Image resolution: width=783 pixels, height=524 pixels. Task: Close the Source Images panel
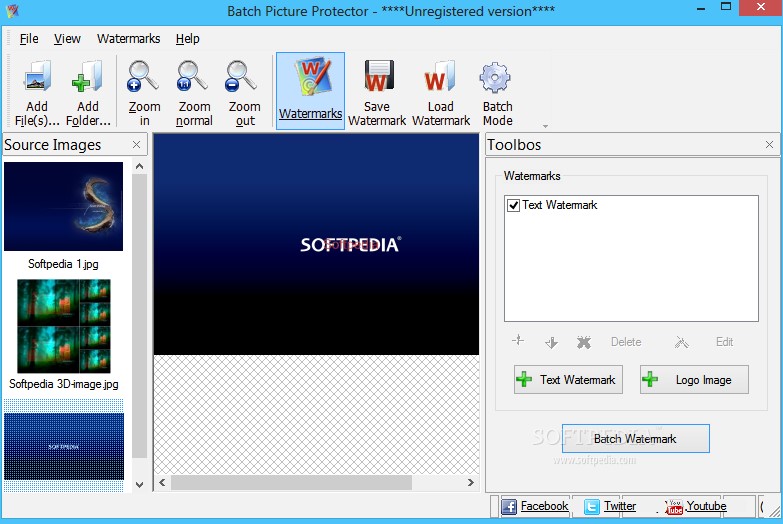[x=136, y=144]
